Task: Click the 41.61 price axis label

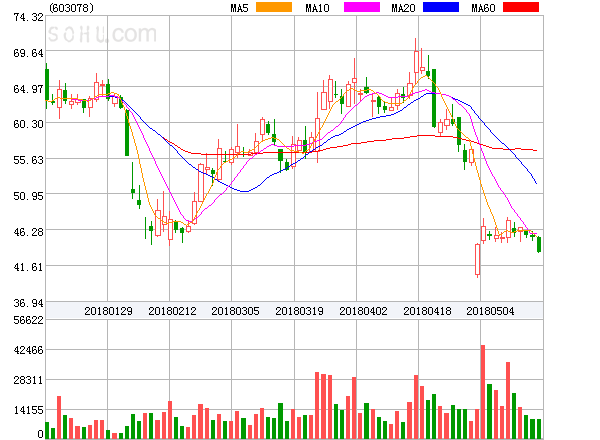Action: (x=28, y=267)
